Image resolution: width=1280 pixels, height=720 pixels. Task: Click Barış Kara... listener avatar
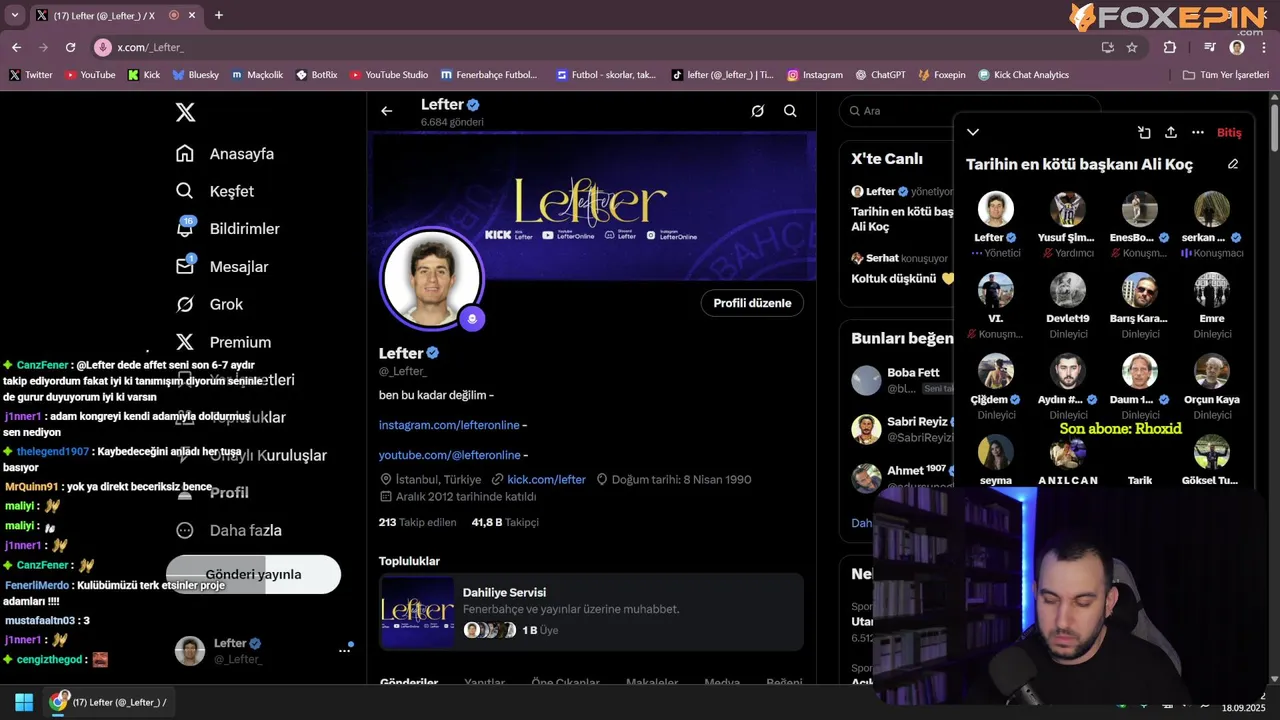click(x=1140, y=290)
